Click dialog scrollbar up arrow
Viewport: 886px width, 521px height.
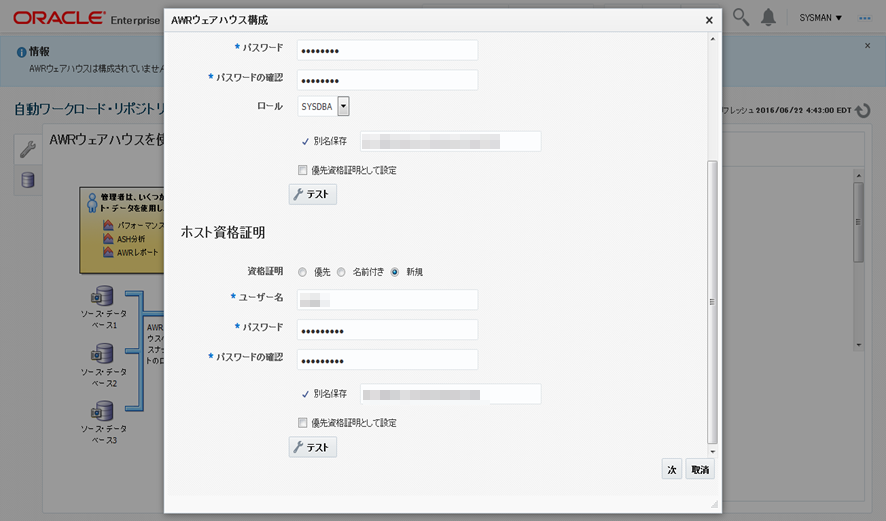click(713, 39)
